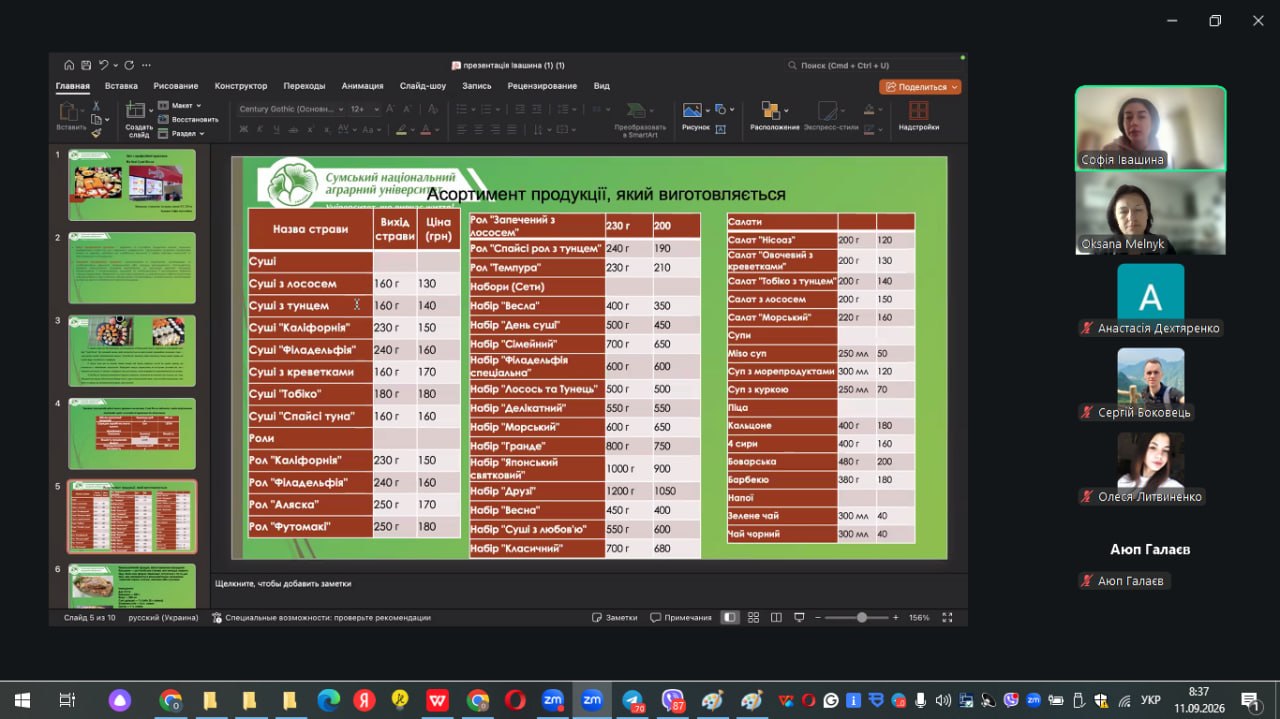Expand the Макет layout dropdown
This screenshot has width=1280, height=719.
(179, 105)
